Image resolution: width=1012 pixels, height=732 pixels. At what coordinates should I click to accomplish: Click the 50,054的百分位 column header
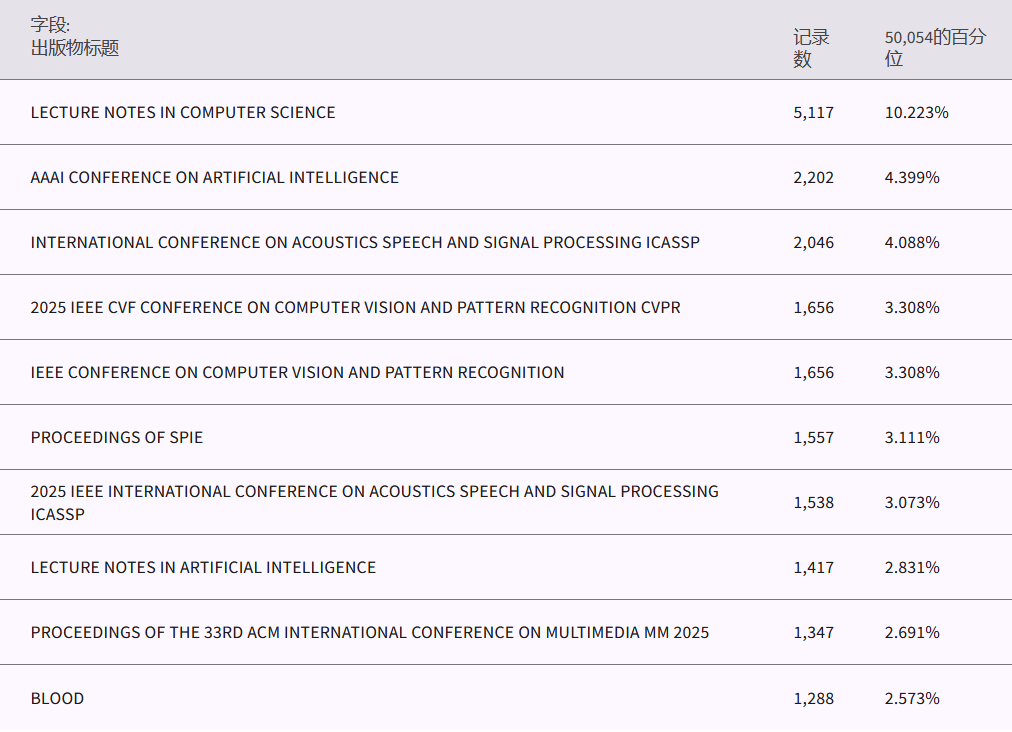tap(934, 48)
